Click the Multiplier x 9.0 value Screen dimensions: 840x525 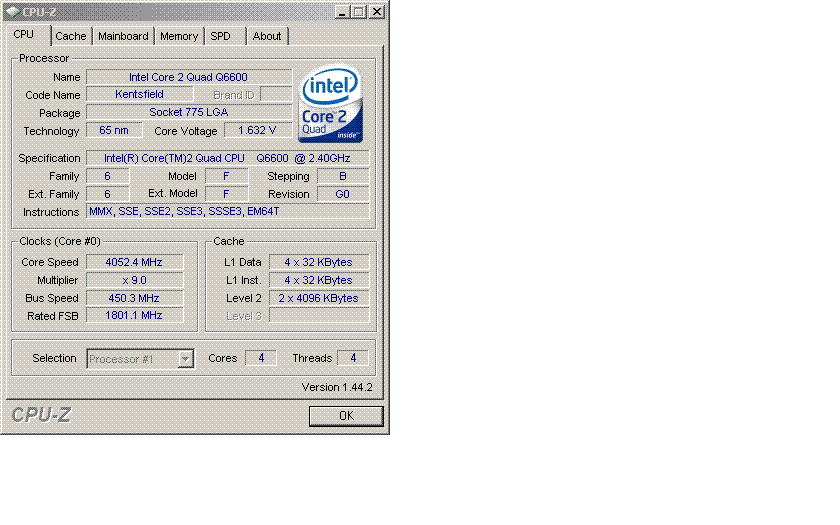tap(134, 280)
